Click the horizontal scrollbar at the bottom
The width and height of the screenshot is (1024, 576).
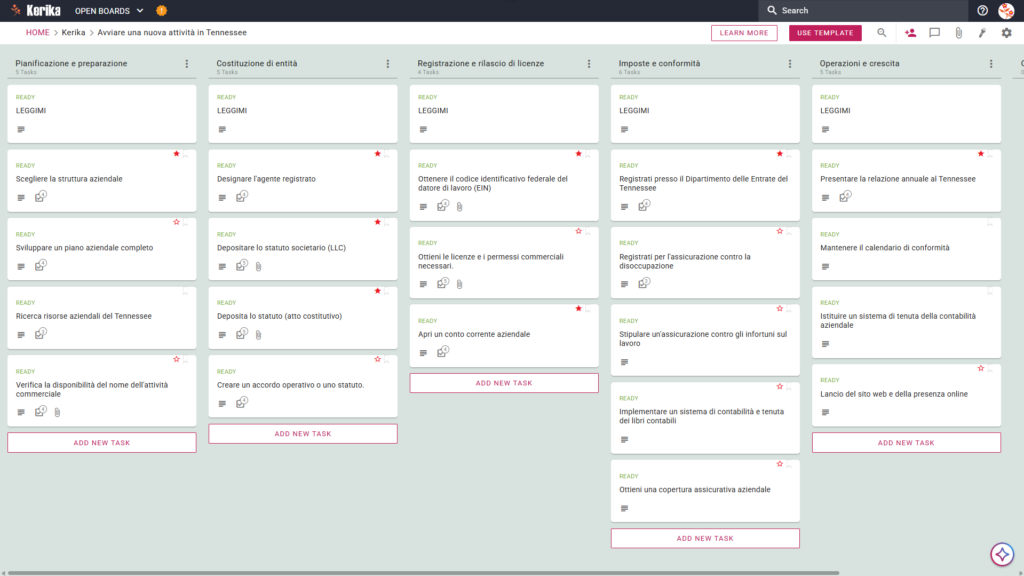click(x=423, y=573)
